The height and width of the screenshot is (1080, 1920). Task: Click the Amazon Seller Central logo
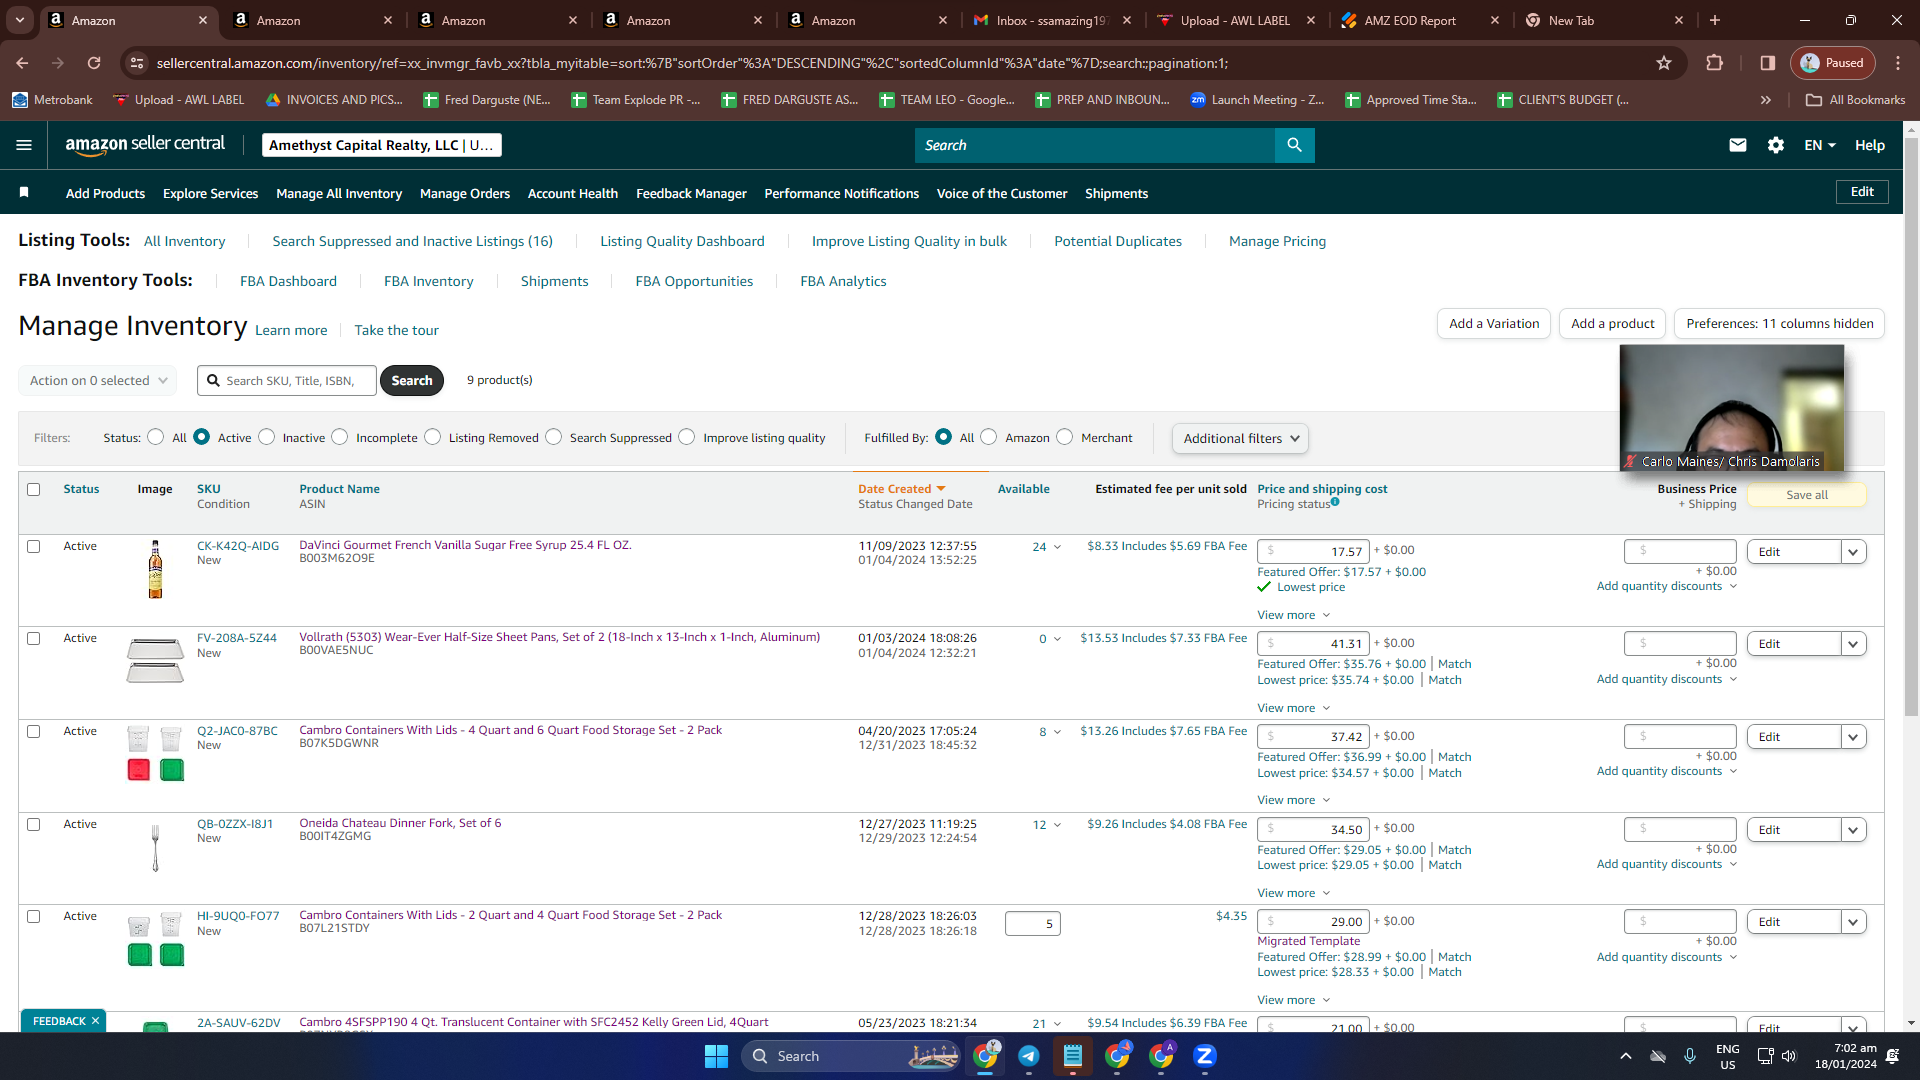(145, 144)
